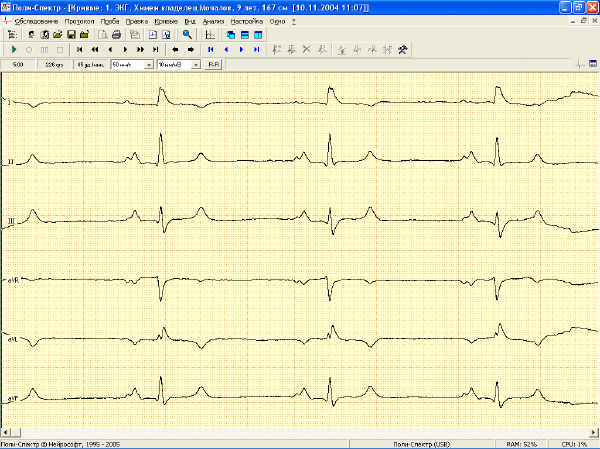Screen dimensions: 600x449
Task: Click the tile windows horizontally icon
Action: coord(245,35)
